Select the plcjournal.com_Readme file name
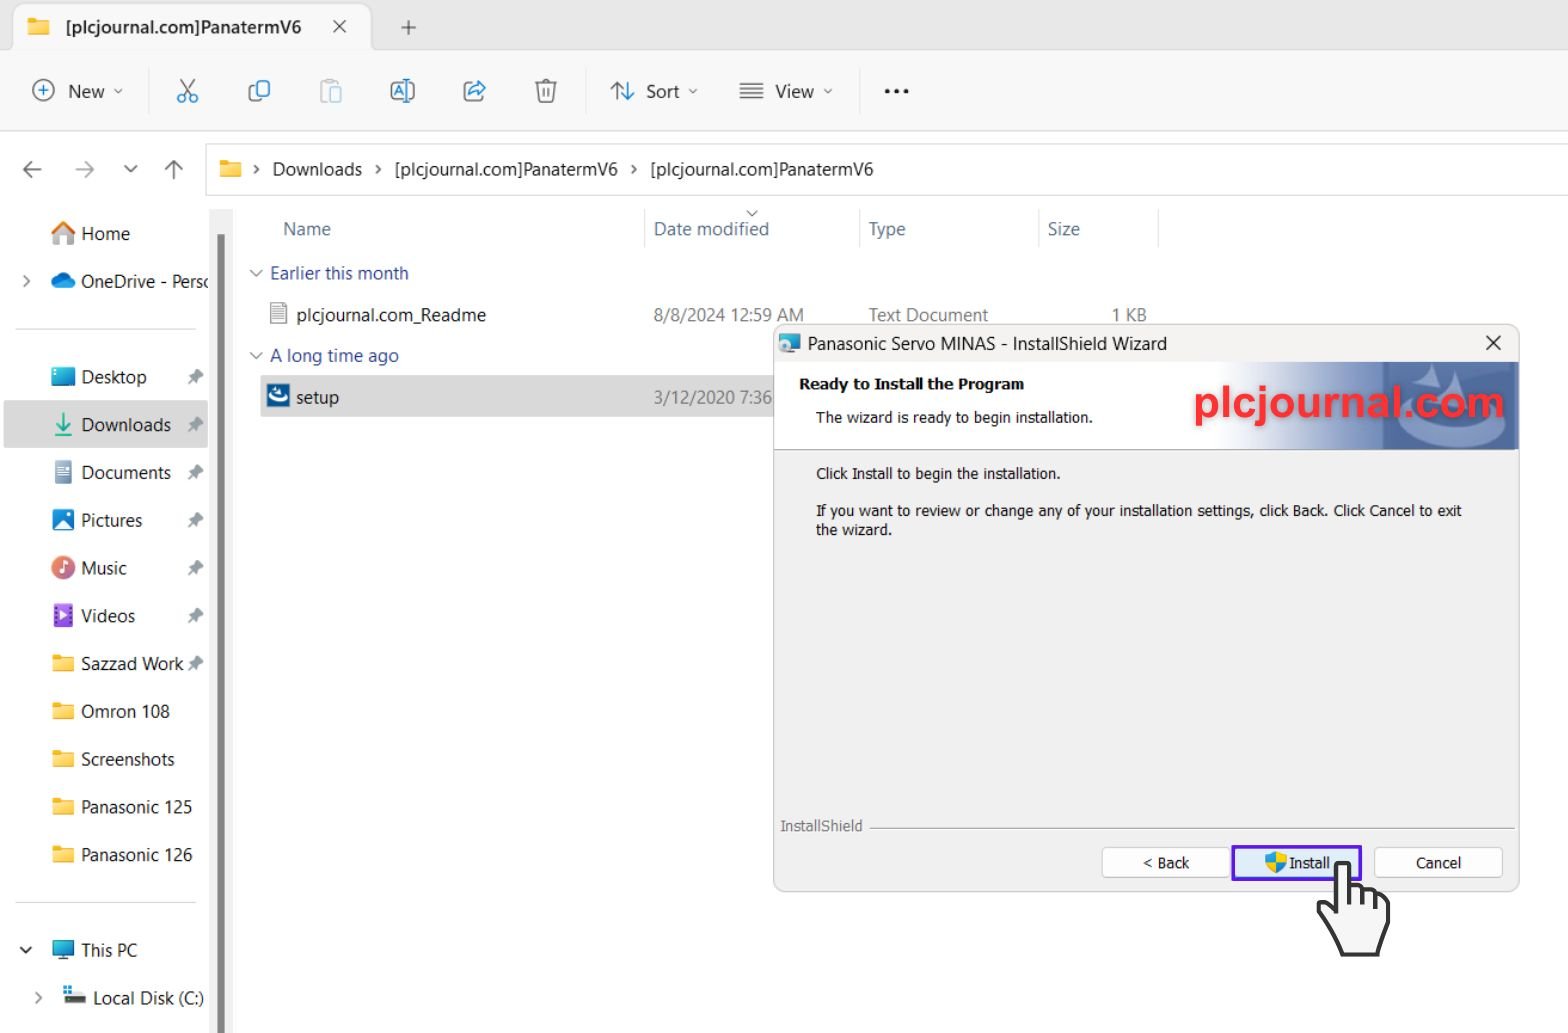 pos(391,315)
